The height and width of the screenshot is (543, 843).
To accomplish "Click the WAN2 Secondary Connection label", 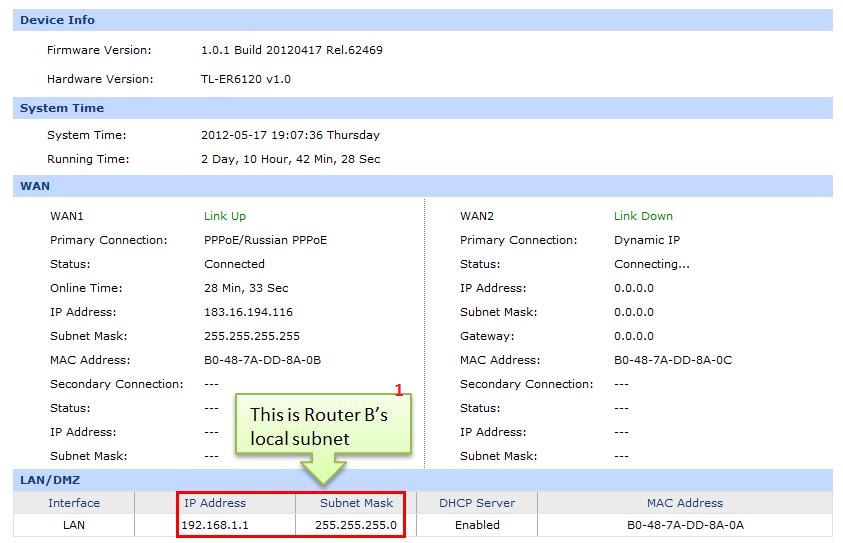I will (x=527, y=384).
